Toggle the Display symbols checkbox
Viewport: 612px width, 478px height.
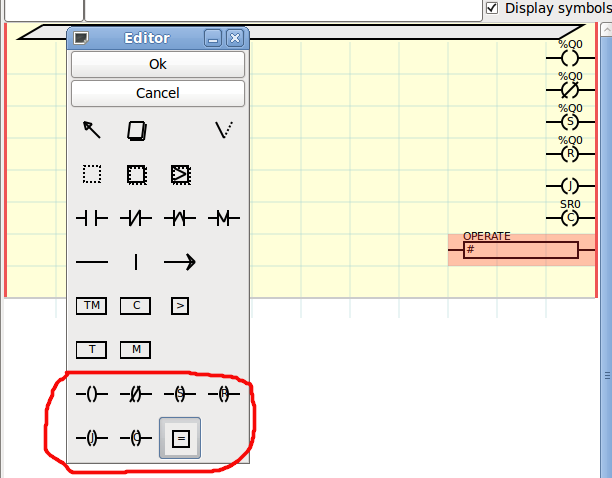[492, 8]
